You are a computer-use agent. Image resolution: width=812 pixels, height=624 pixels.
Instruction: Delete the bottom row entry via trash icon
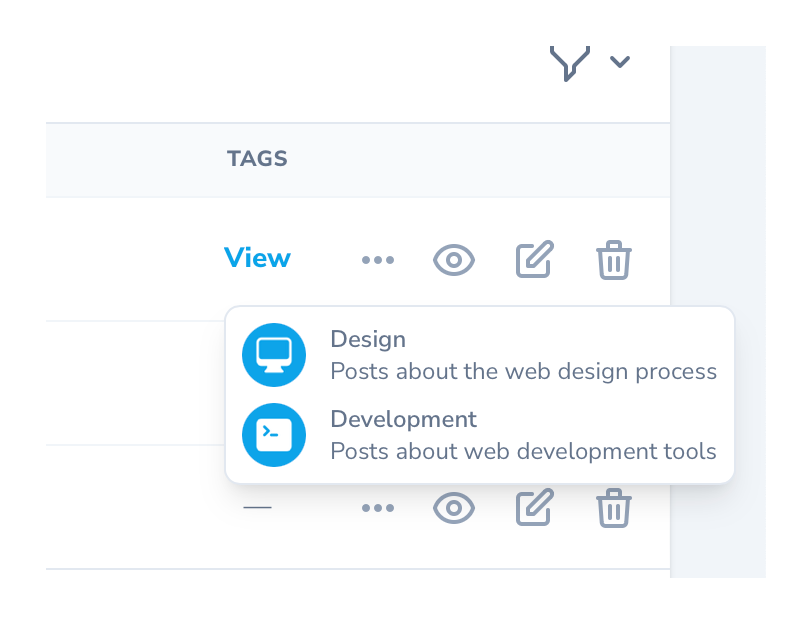[x=614, y=508]
